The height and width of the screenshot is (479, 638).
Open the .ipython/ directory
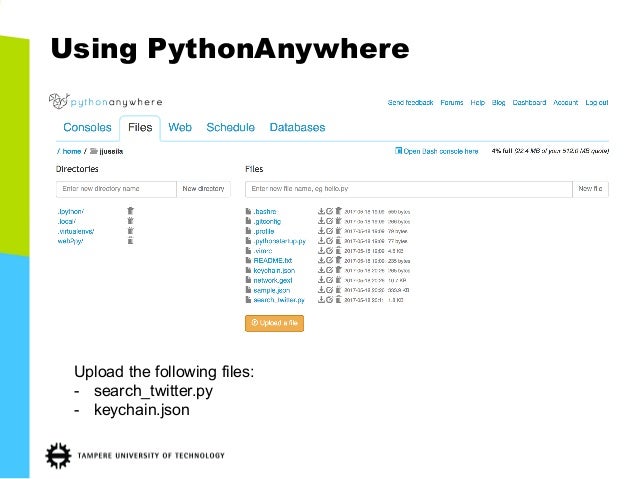tap(71, 212)
